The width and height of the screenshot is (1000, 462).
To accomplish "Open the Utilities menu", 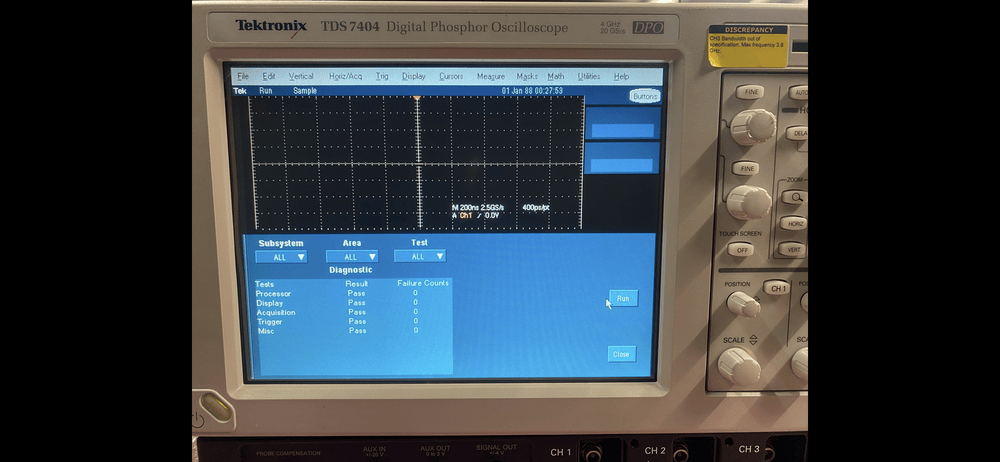I will point(589,76).
